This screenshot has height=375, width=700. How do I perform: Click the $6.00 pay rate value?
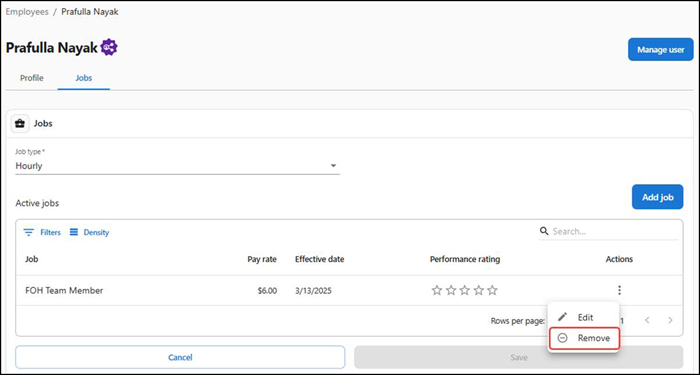(267, 291)
